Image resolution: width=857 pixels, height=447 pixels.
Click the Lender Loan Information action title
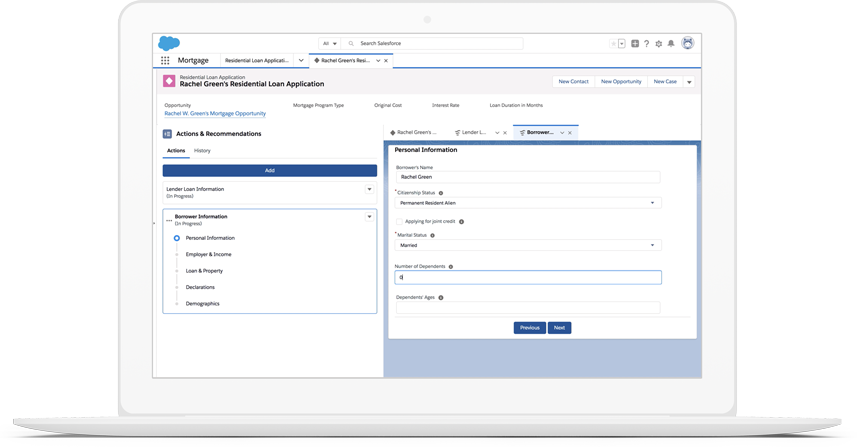point(195,189)
